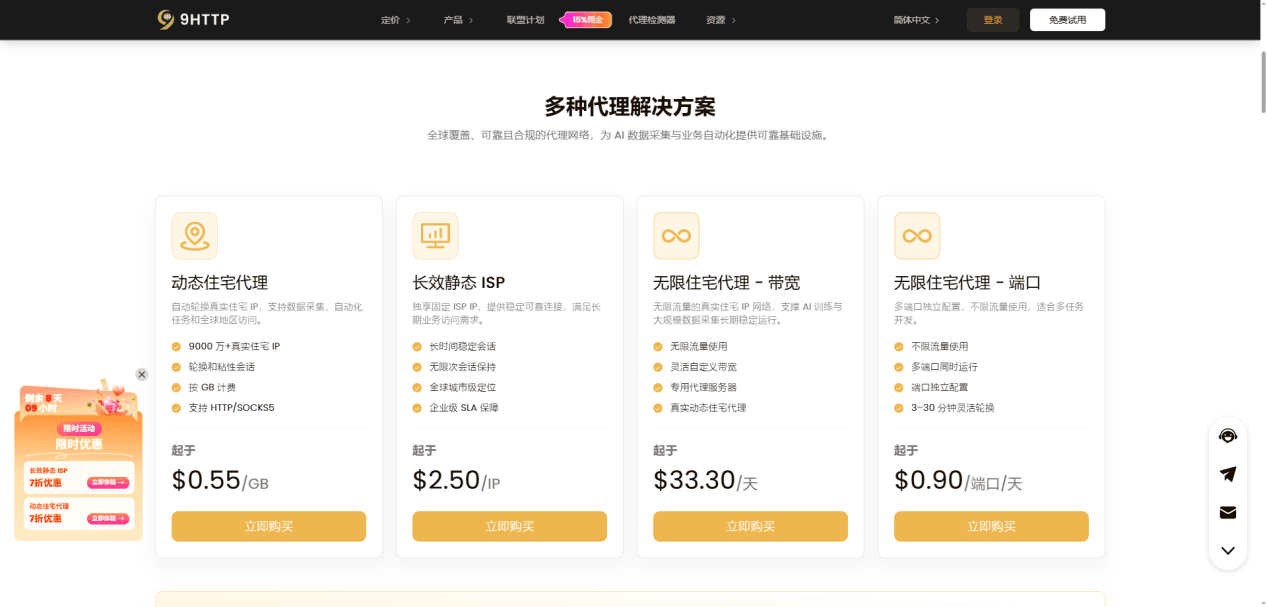Click the 9HTTP logo icon

[x=166, y=19]
